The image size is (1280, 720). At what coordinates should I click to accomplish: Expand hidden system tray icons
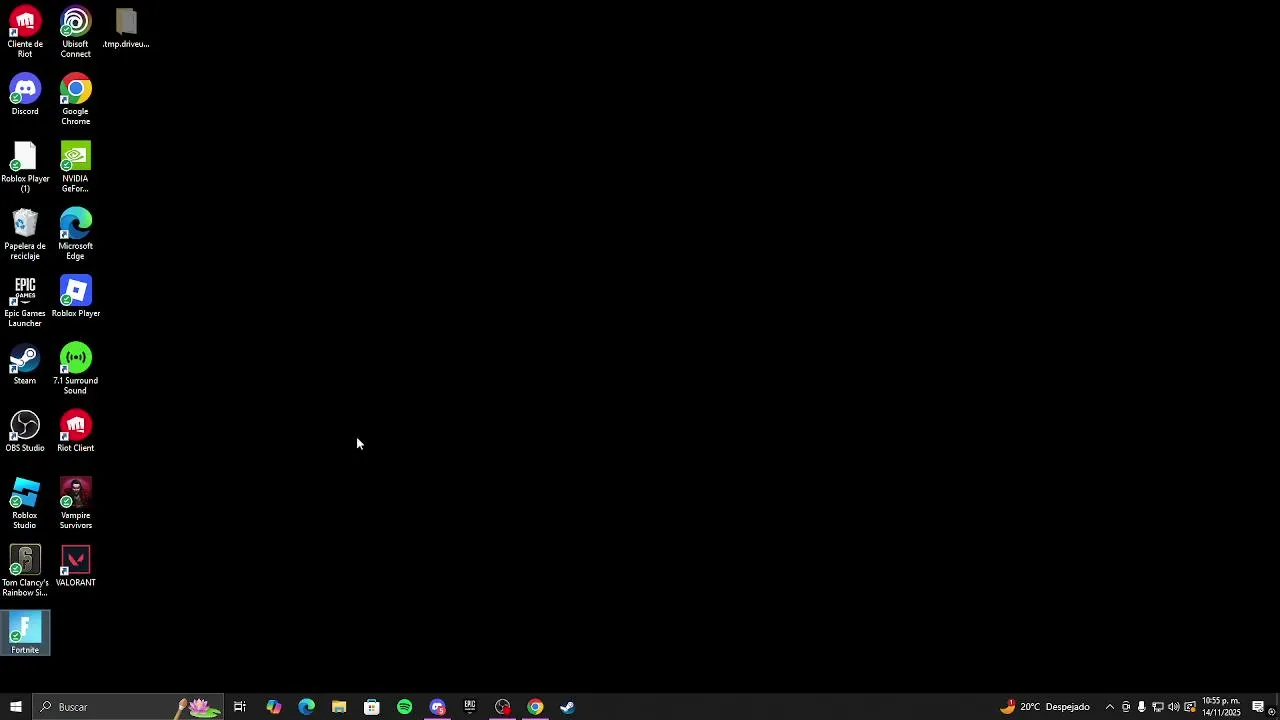(x=1109, y=707)
